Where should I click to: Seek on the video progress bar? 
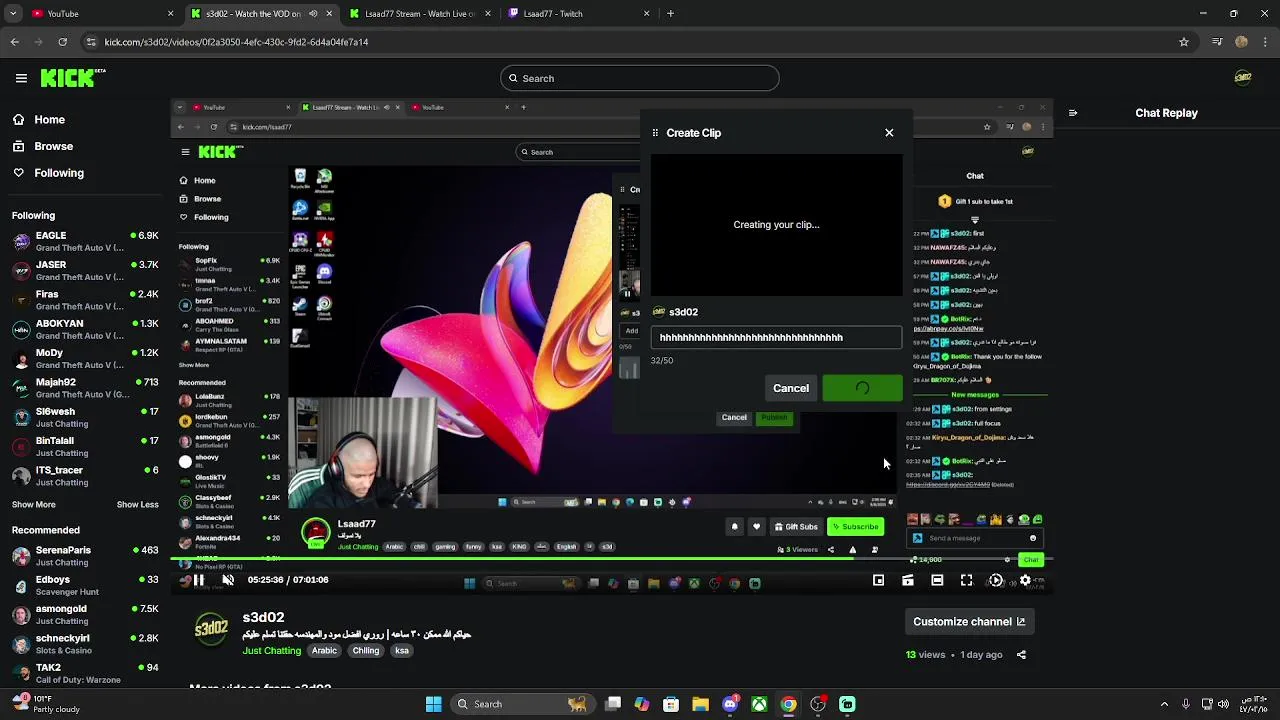613,560
